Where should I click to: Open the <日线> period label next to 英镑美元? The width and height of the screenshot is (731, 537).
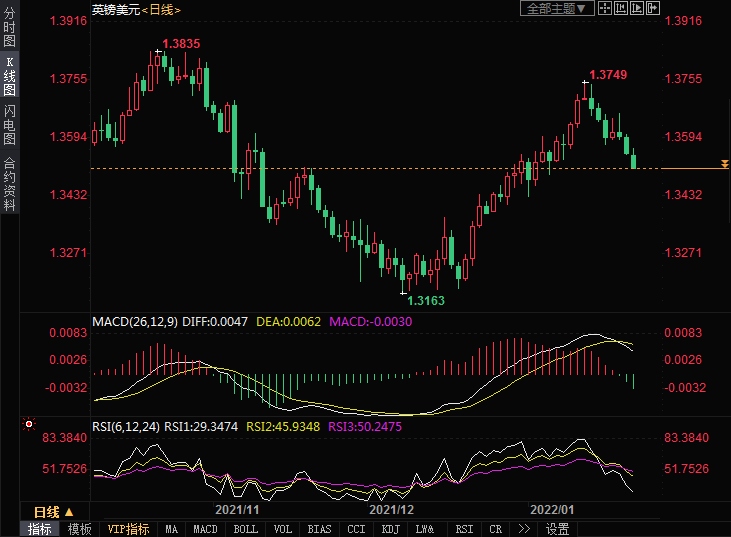click(165, 9)
